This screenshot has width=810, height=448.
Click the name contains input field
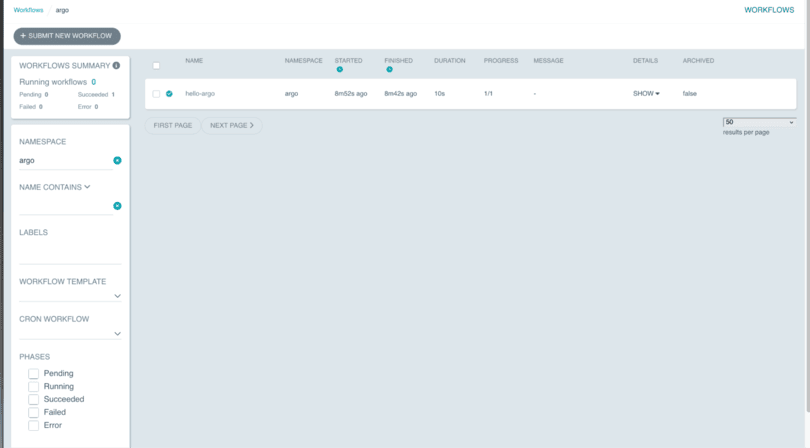click(65, 206)
